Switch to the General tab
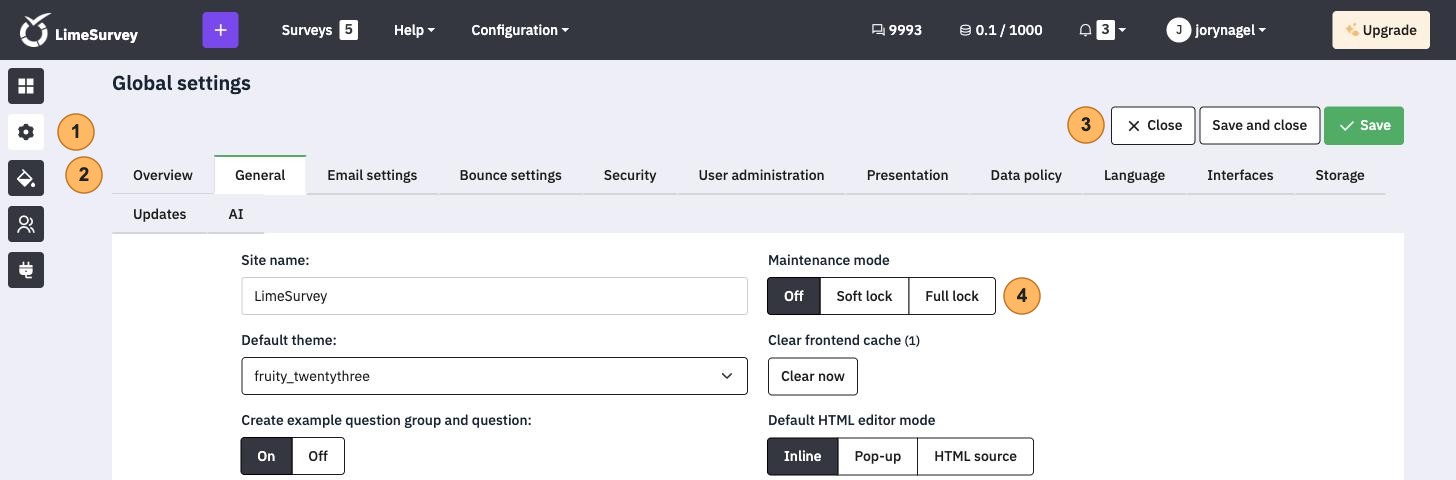Viewport: 1456px width, 480px height. pos(260,175)
